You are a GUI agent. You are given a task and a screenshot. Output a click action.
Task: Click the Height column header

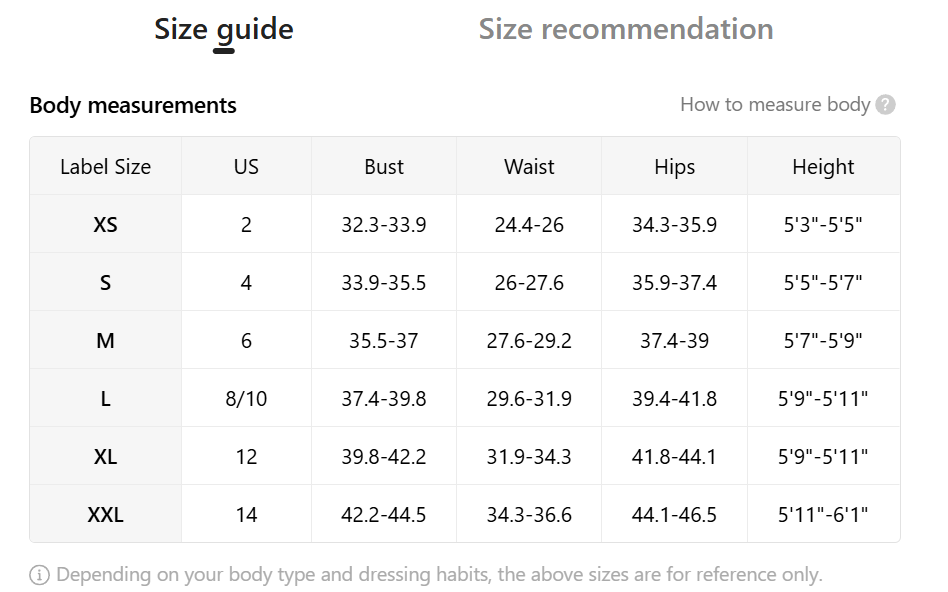[823, 167]
